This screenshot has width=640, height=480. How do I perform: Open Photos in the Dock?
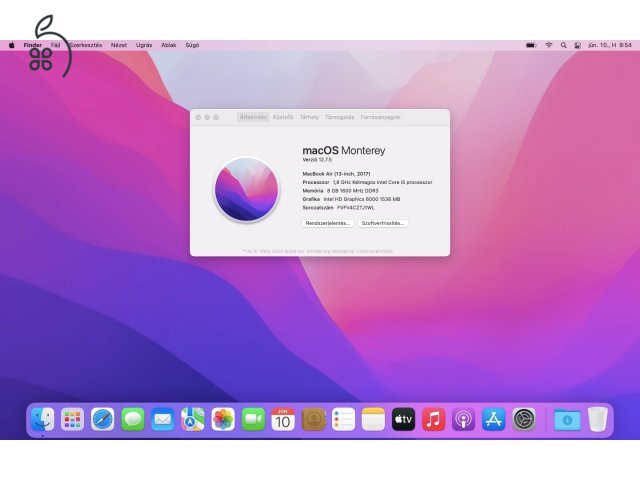click(x=223, y=419)
